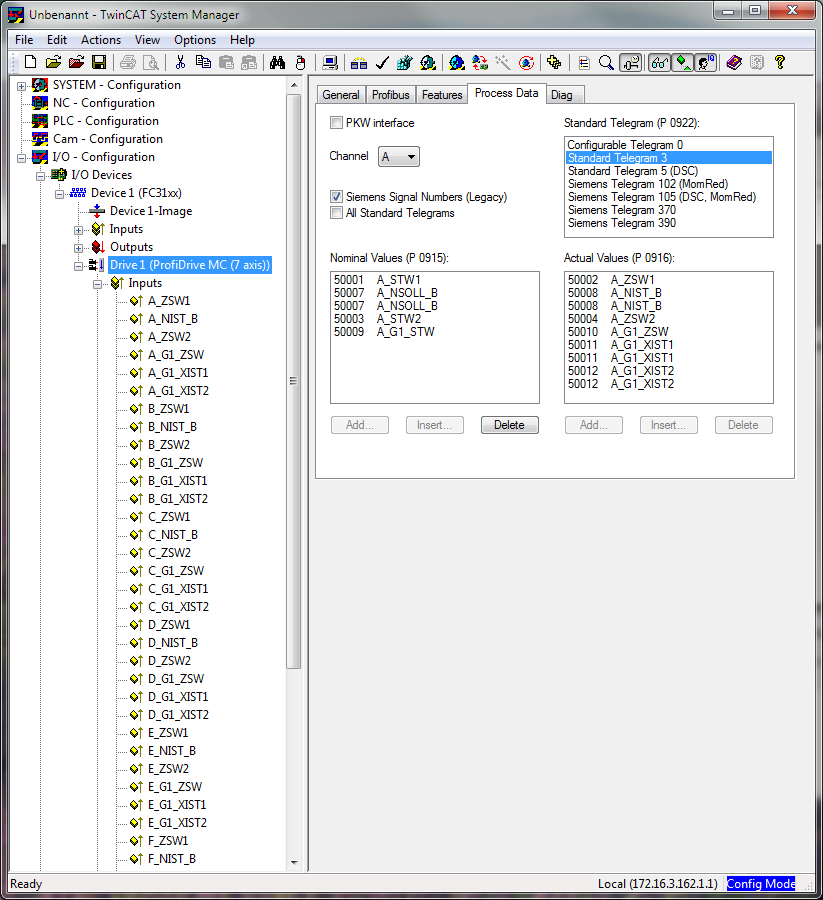Switch to the General tab
The width and height of the screenshot is (823, 900).
coord(341,95)
